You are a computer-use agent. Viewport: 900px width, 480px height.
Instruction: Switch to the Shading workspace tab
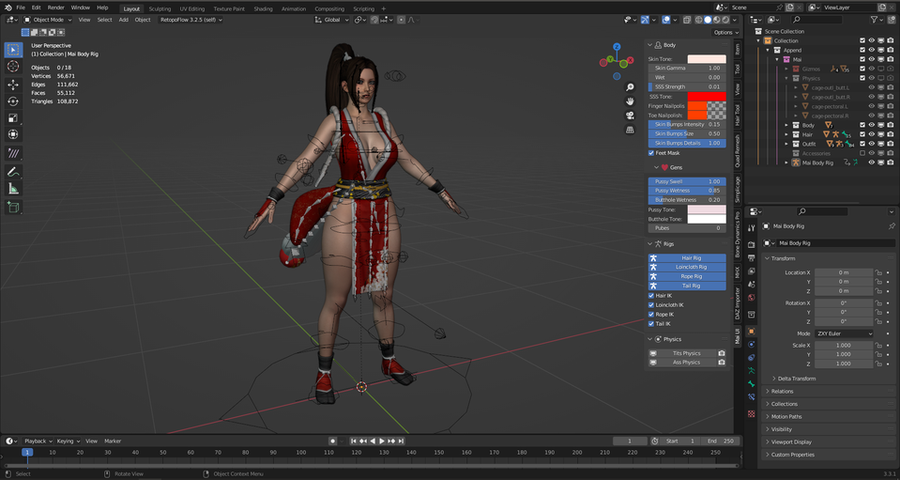[x=263, y=9]
